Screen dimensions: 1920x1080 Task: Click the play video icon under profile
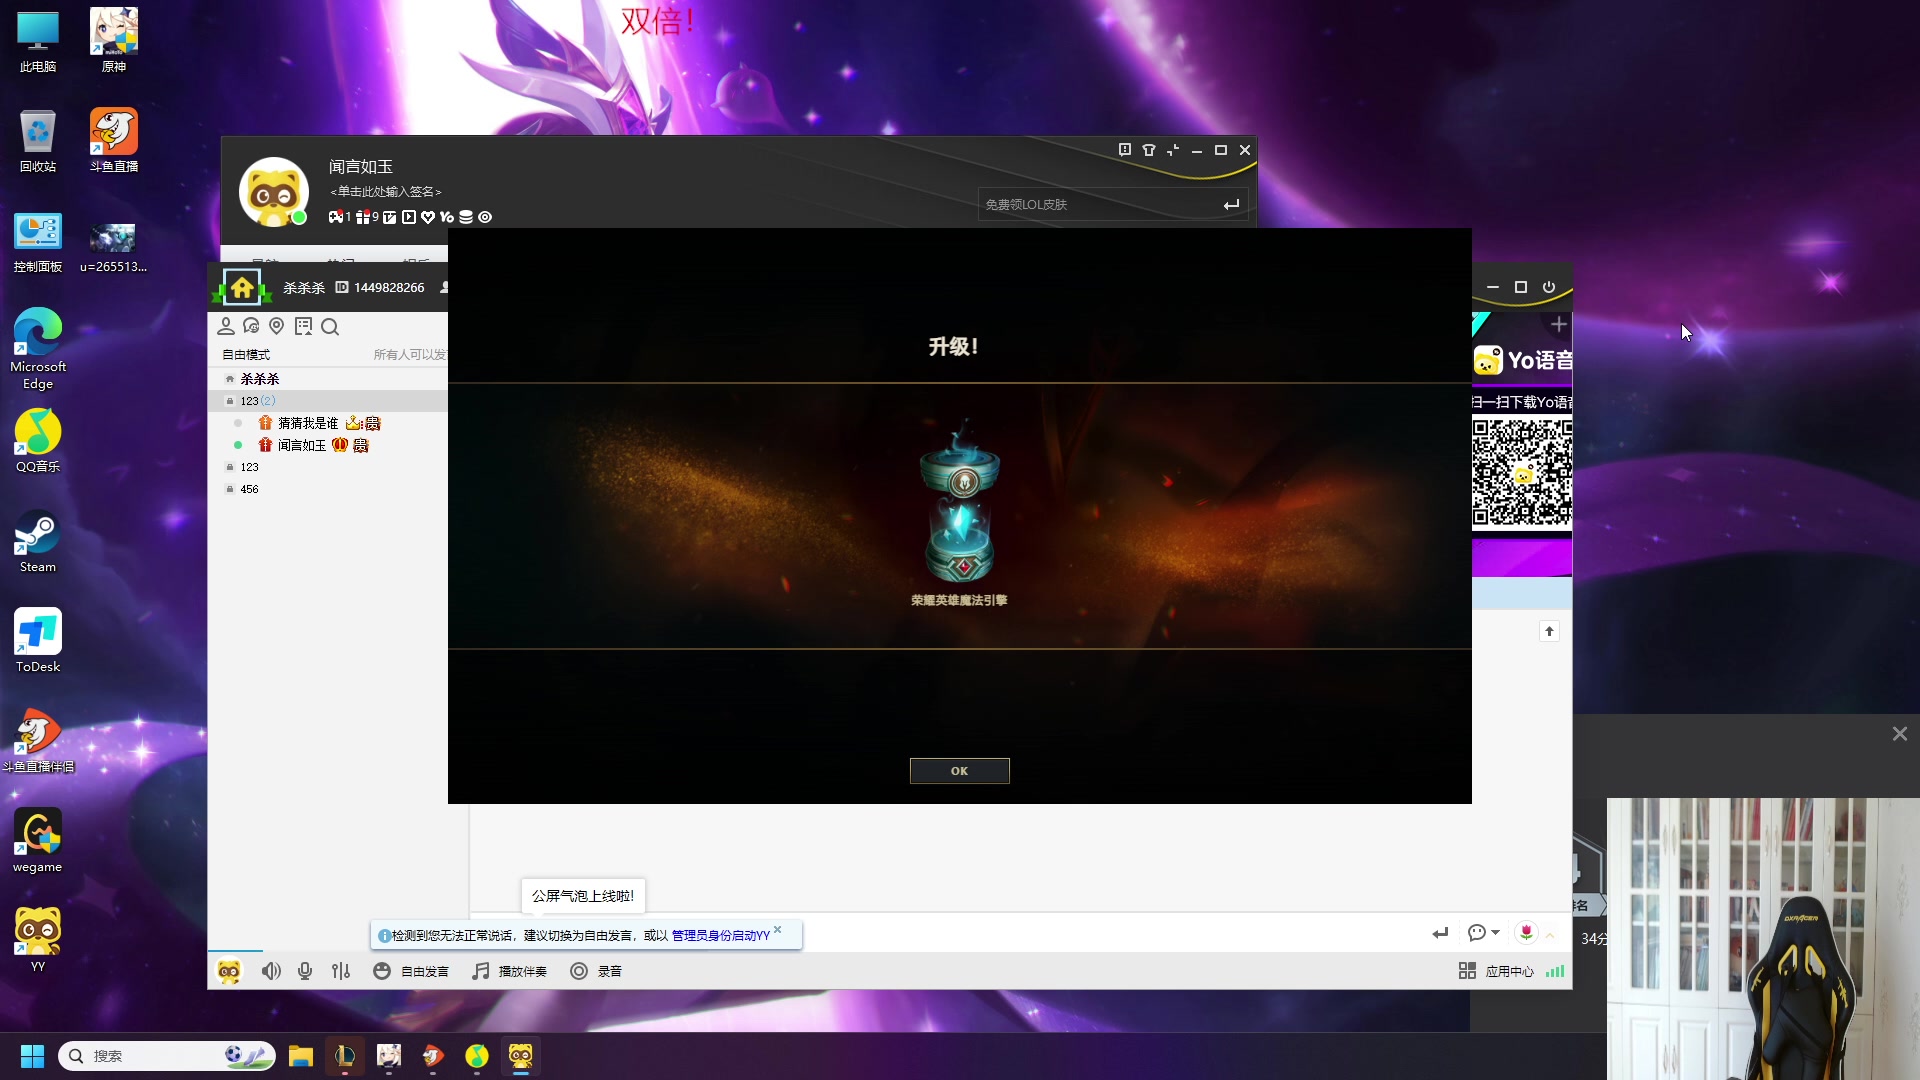pos(409,217)
